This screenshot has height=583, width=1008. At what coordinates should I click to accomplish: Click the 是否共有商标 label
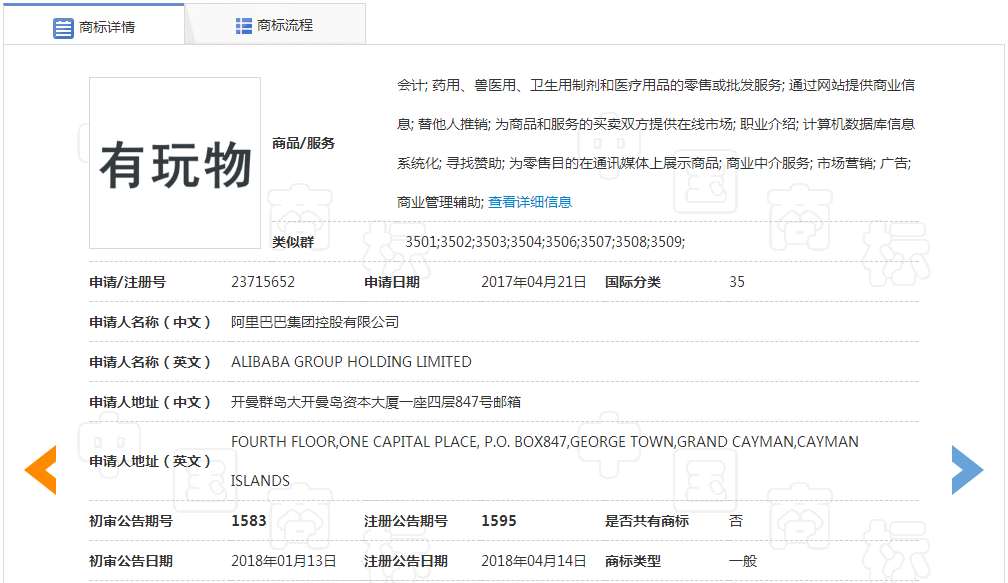point(647,521)
